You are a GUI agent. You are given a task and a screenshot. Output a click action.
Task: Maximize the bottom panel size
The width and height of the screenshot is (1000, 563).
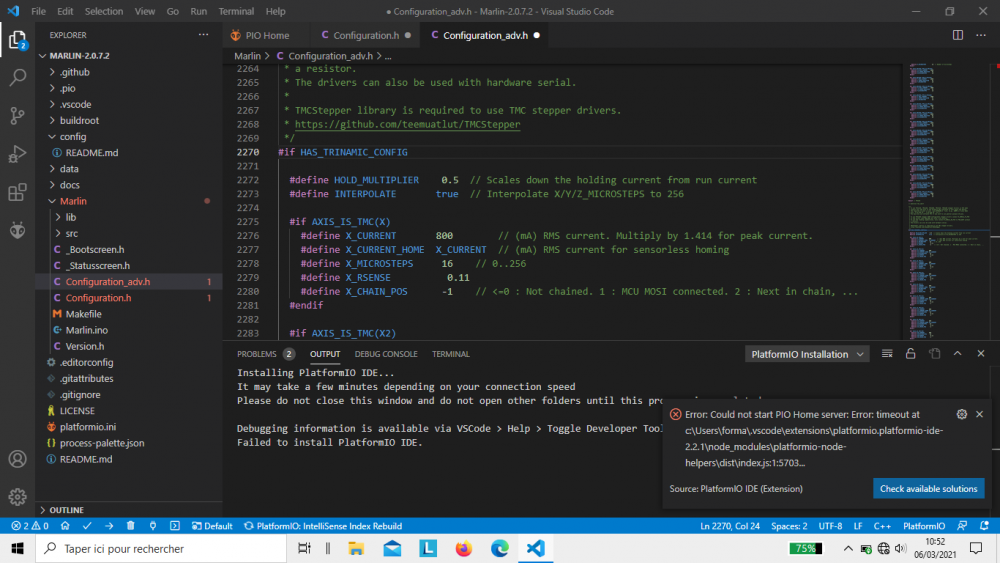point(957,354)
